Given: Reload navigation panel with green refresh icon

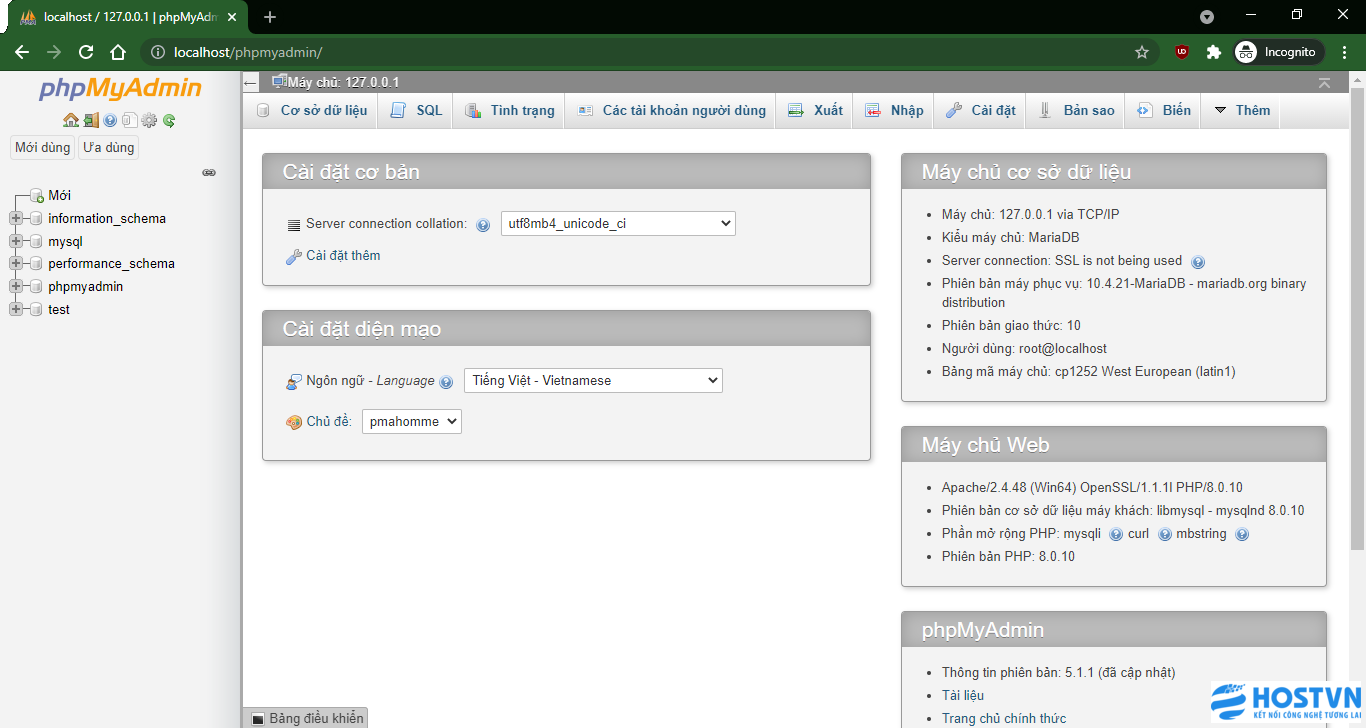Looking at the screenshot, I should click(x=169, y=120).
